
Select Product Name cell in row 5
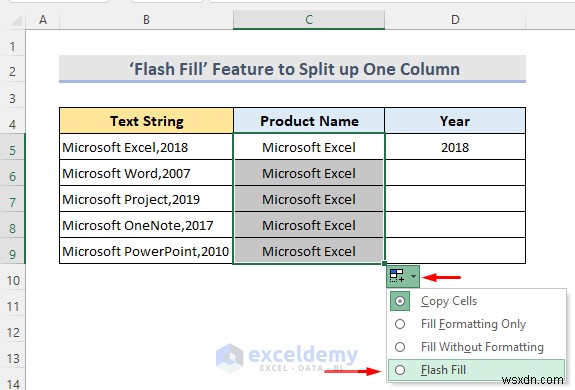(x=309, y=147)
